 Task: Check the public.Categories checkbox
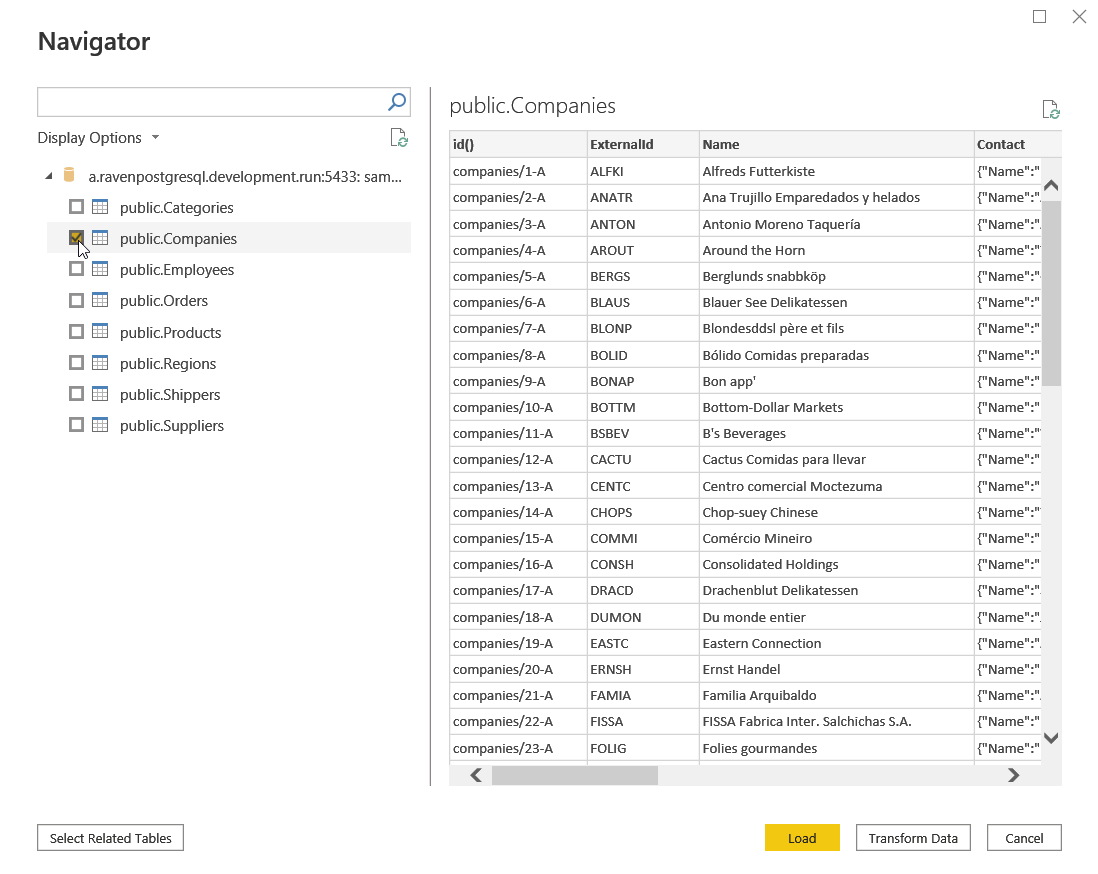click(x=76, y=207)
